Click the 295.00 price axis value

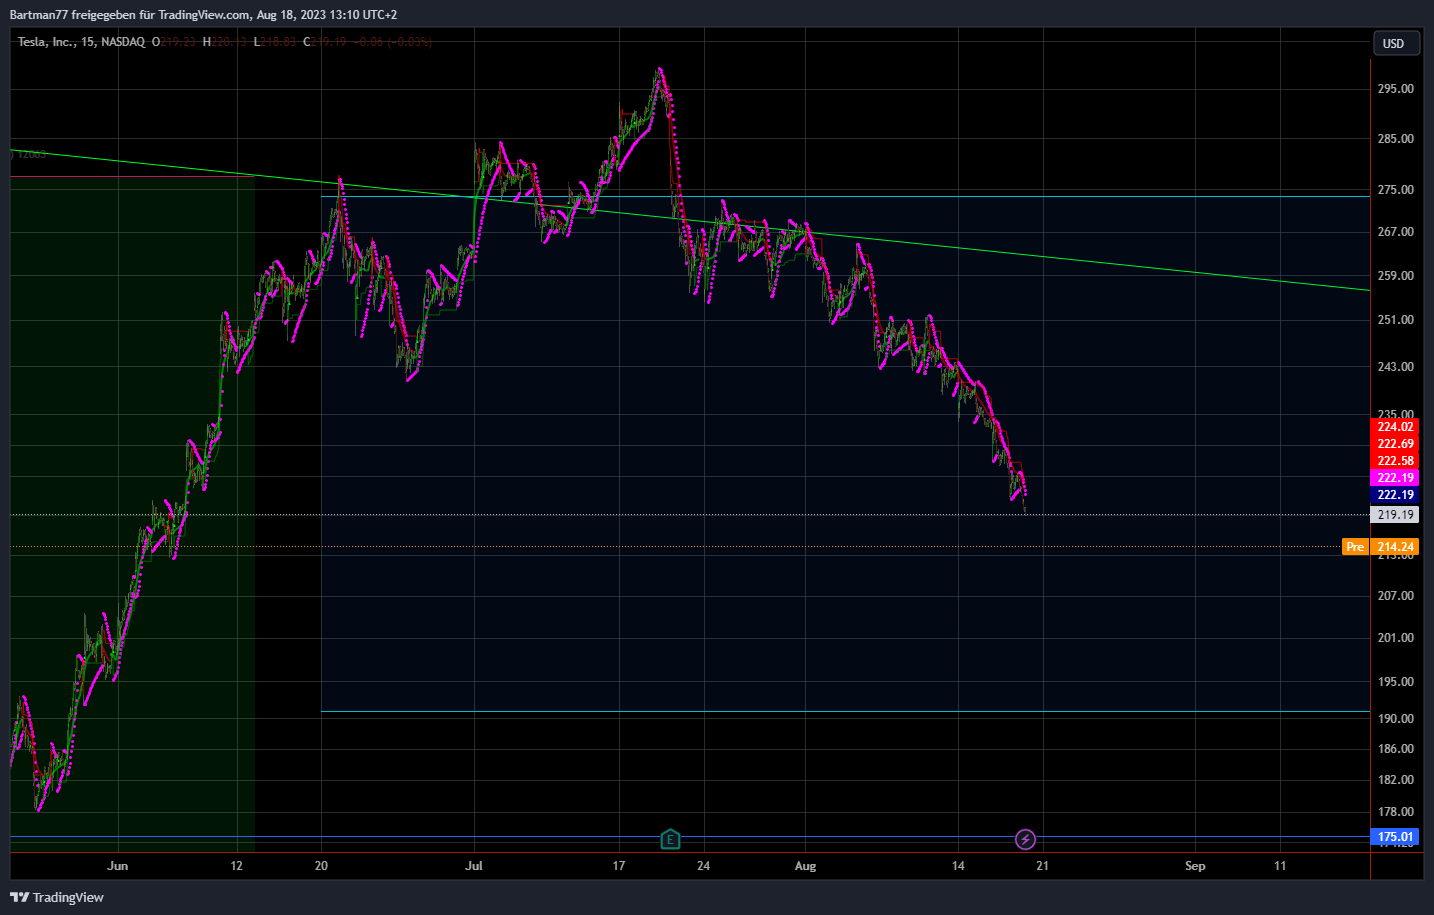point(1395,89)
